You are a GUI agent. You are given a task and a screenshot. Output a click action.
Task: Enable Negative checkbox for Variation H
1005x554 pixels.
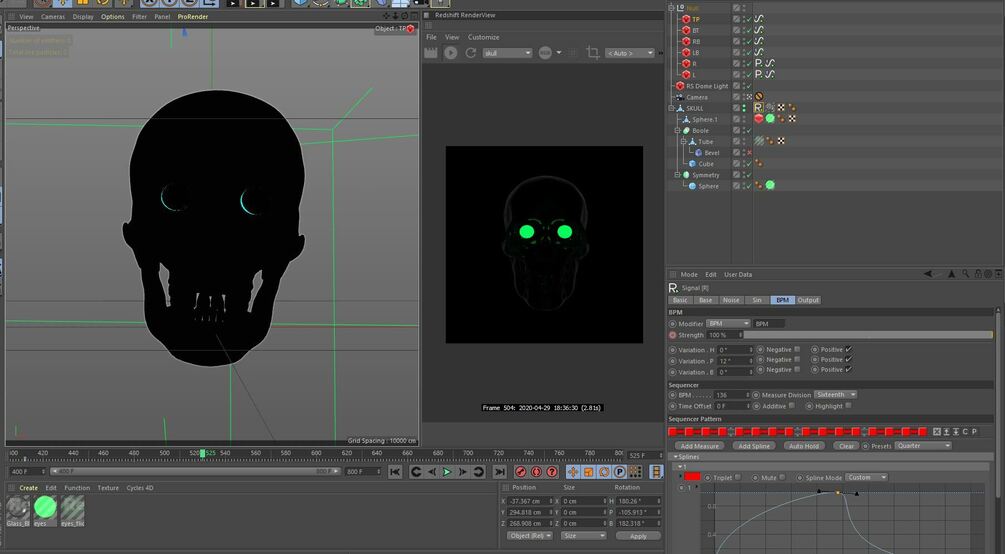pos(797,349)
